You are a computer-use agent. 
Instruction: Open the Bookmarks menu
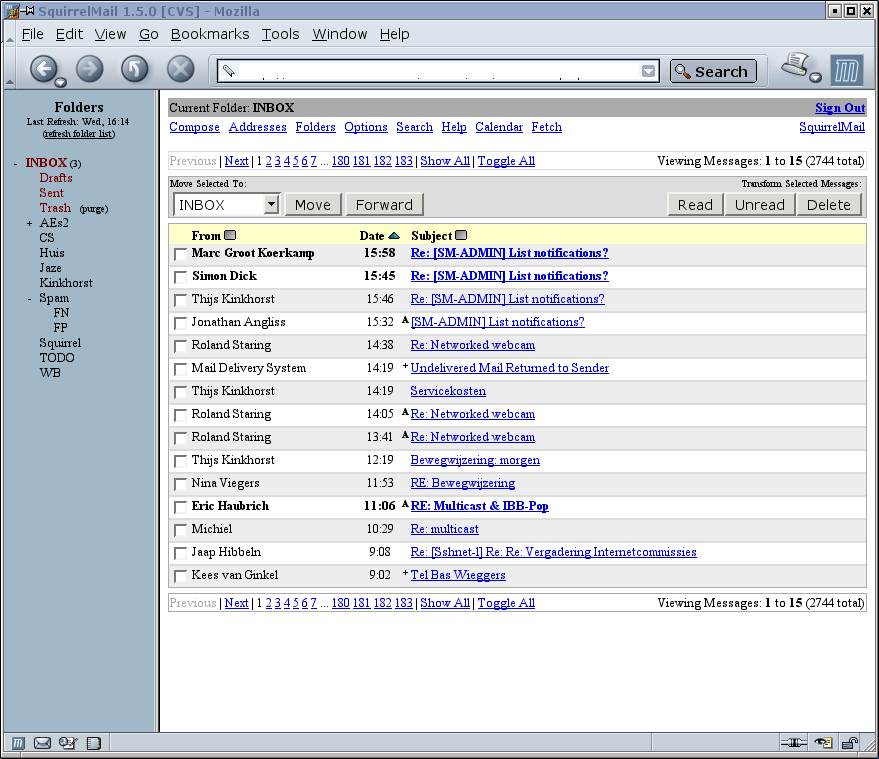point(210,34)
